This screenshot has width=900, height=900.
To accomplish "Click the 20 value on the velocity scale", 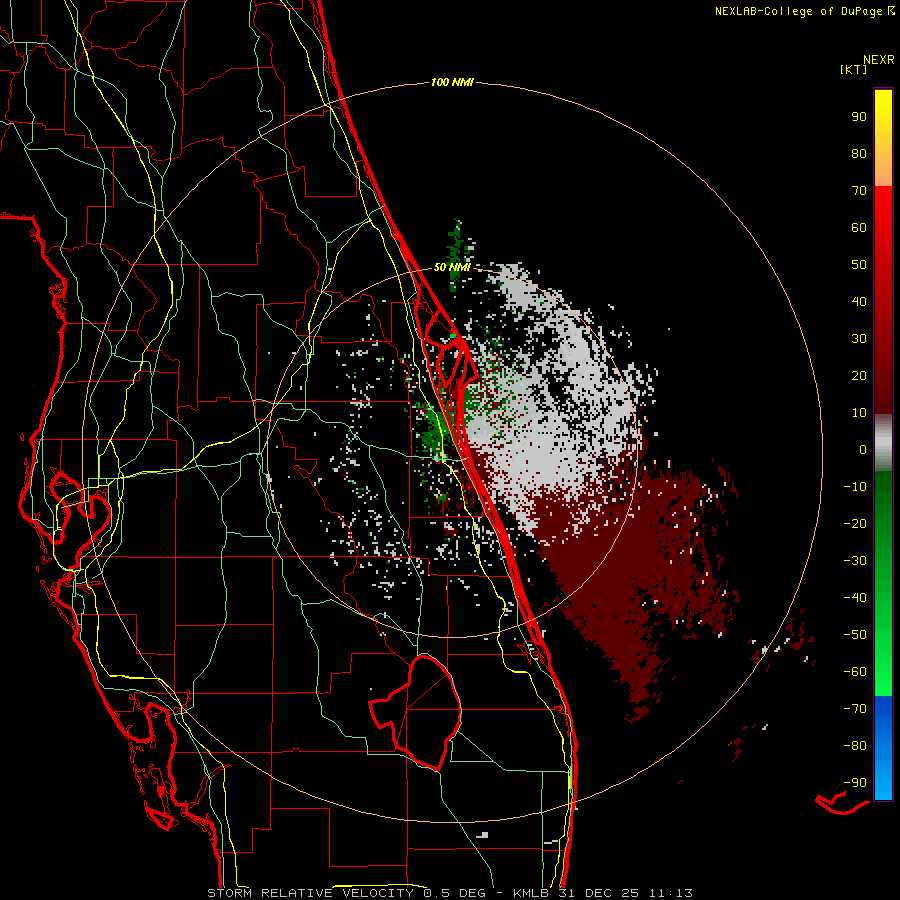I will point(859,375).
